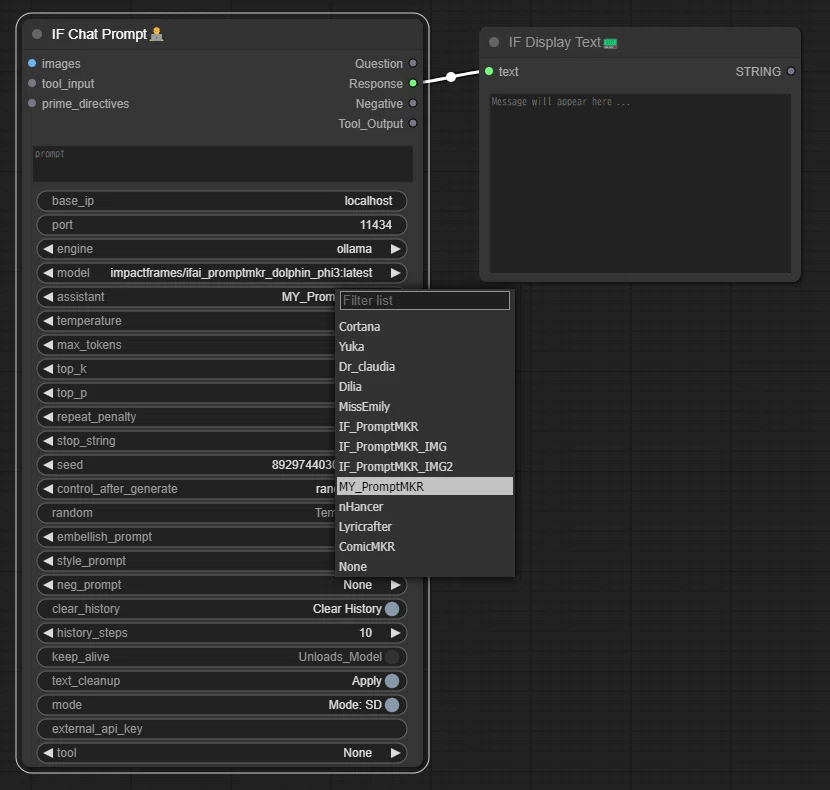The width and height of the screenshot is (830, 790).
Task: Choose MY_PromptMKR from assistant list
Action: [x=425, y=487]
